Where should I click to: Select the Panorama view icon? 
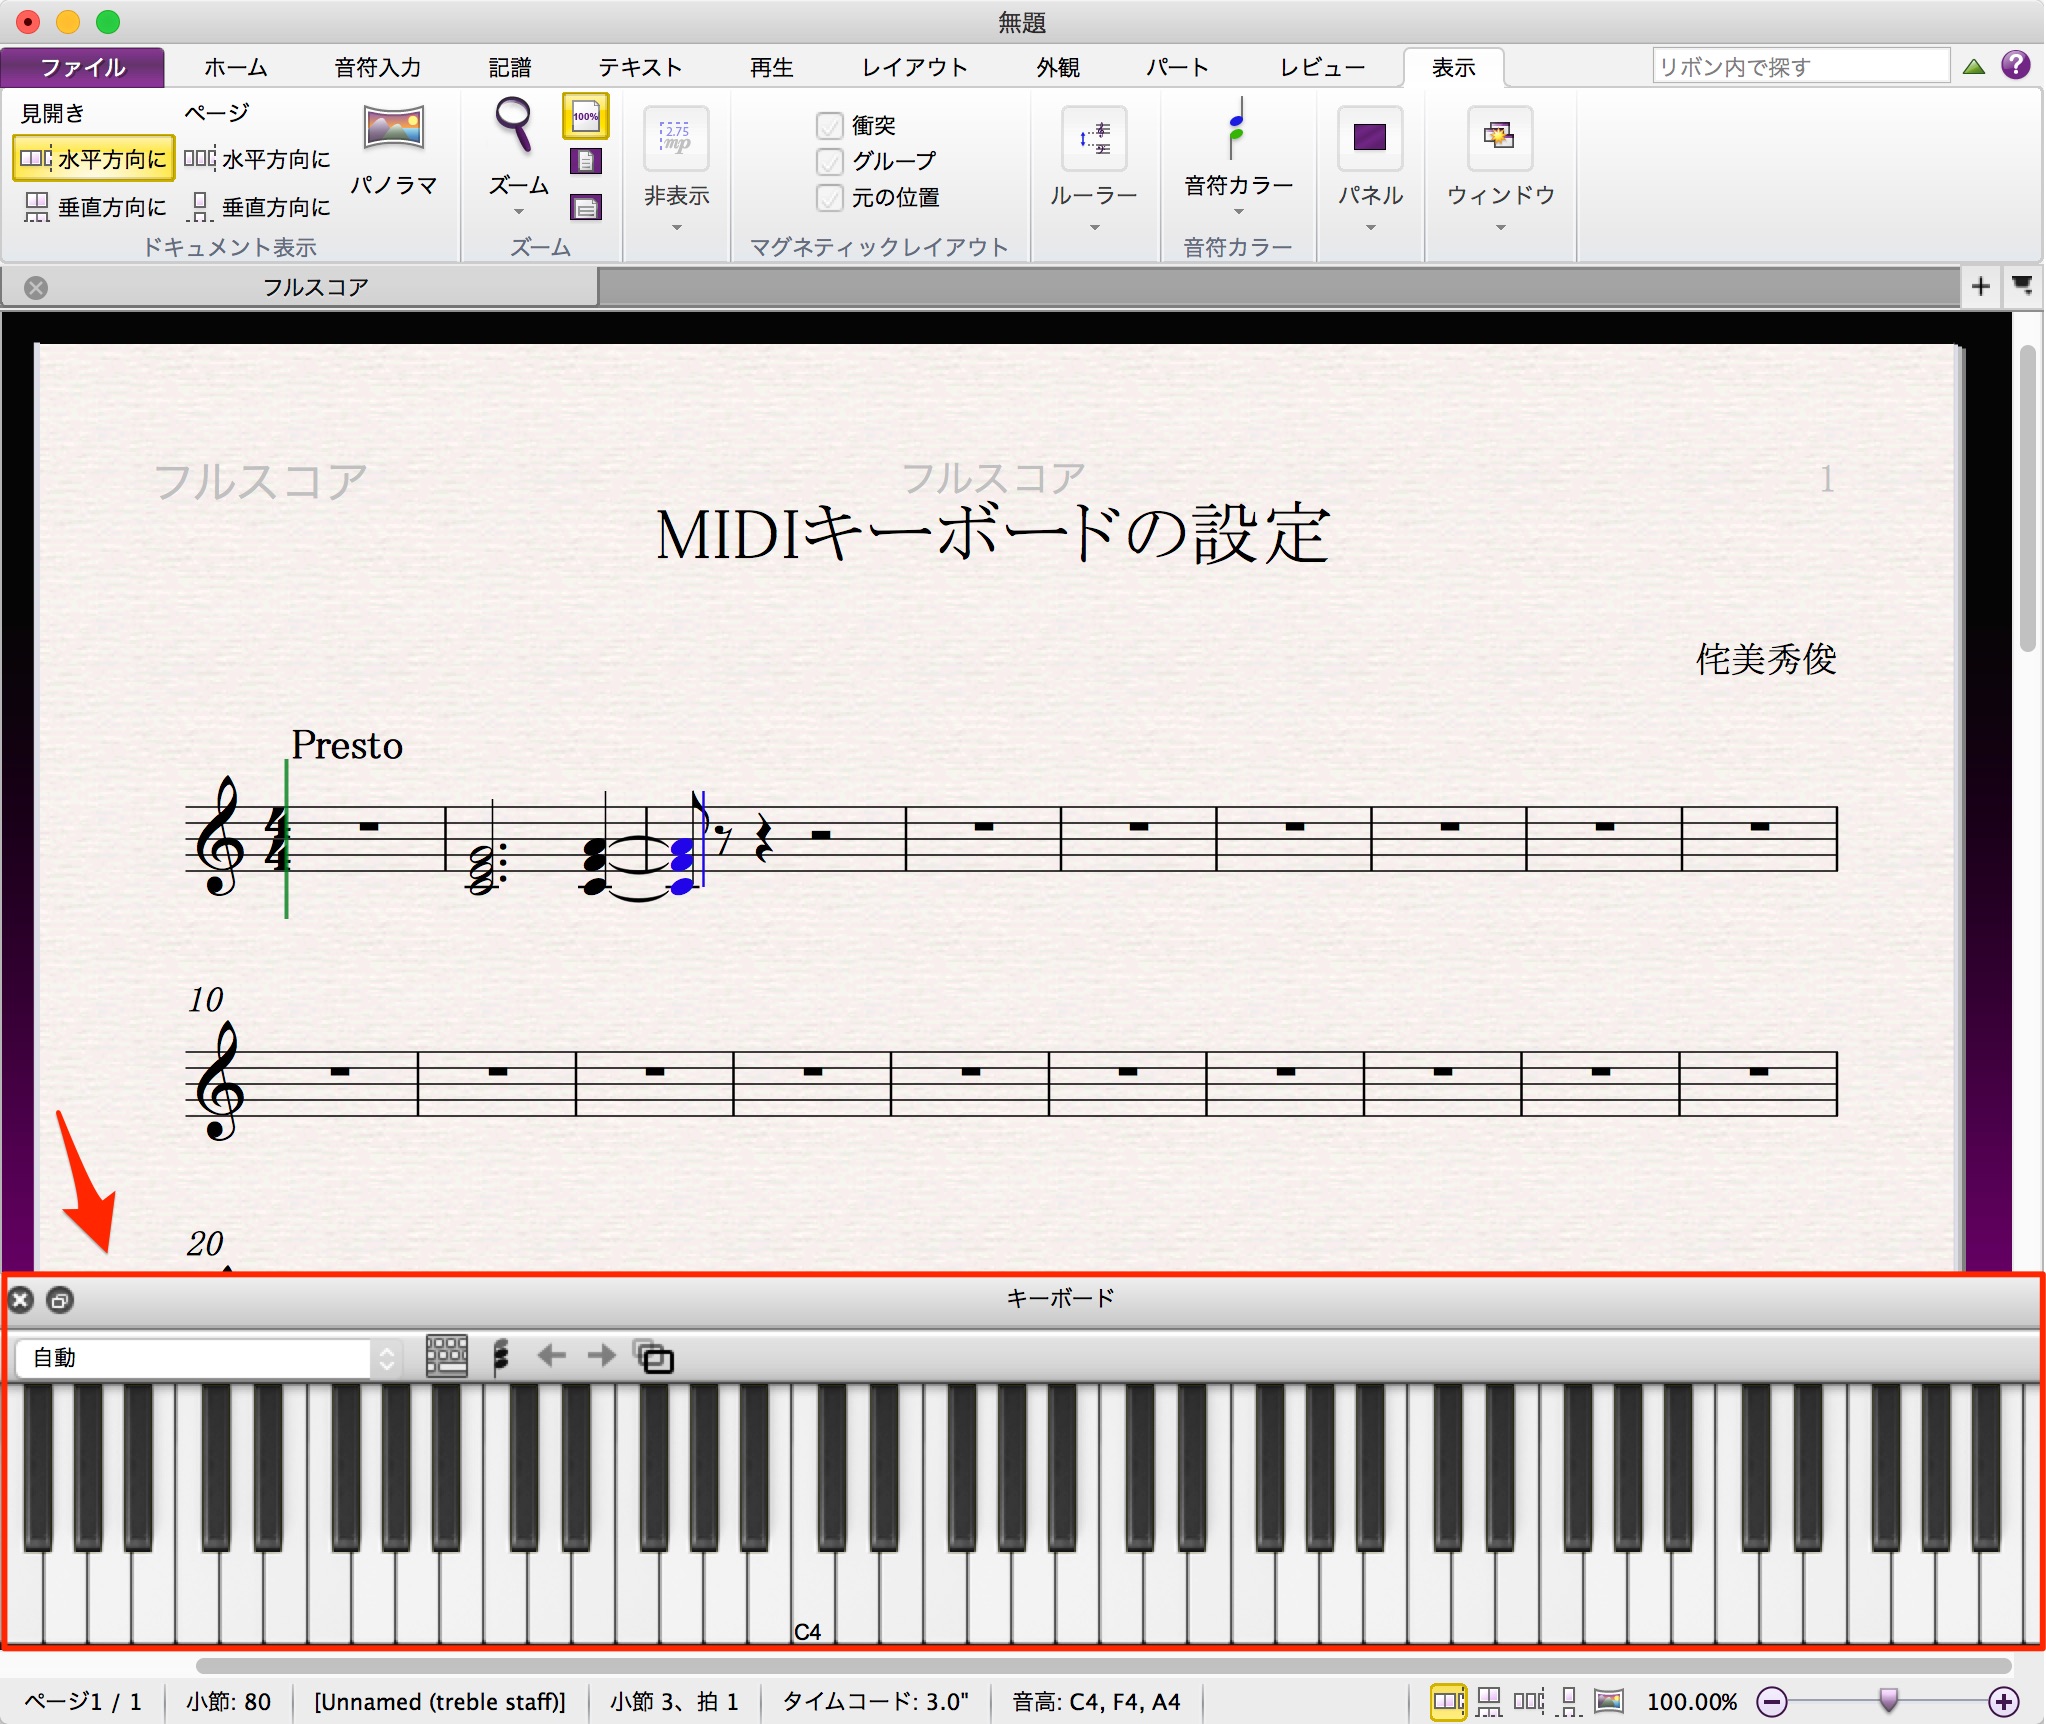tap(394, 128)
